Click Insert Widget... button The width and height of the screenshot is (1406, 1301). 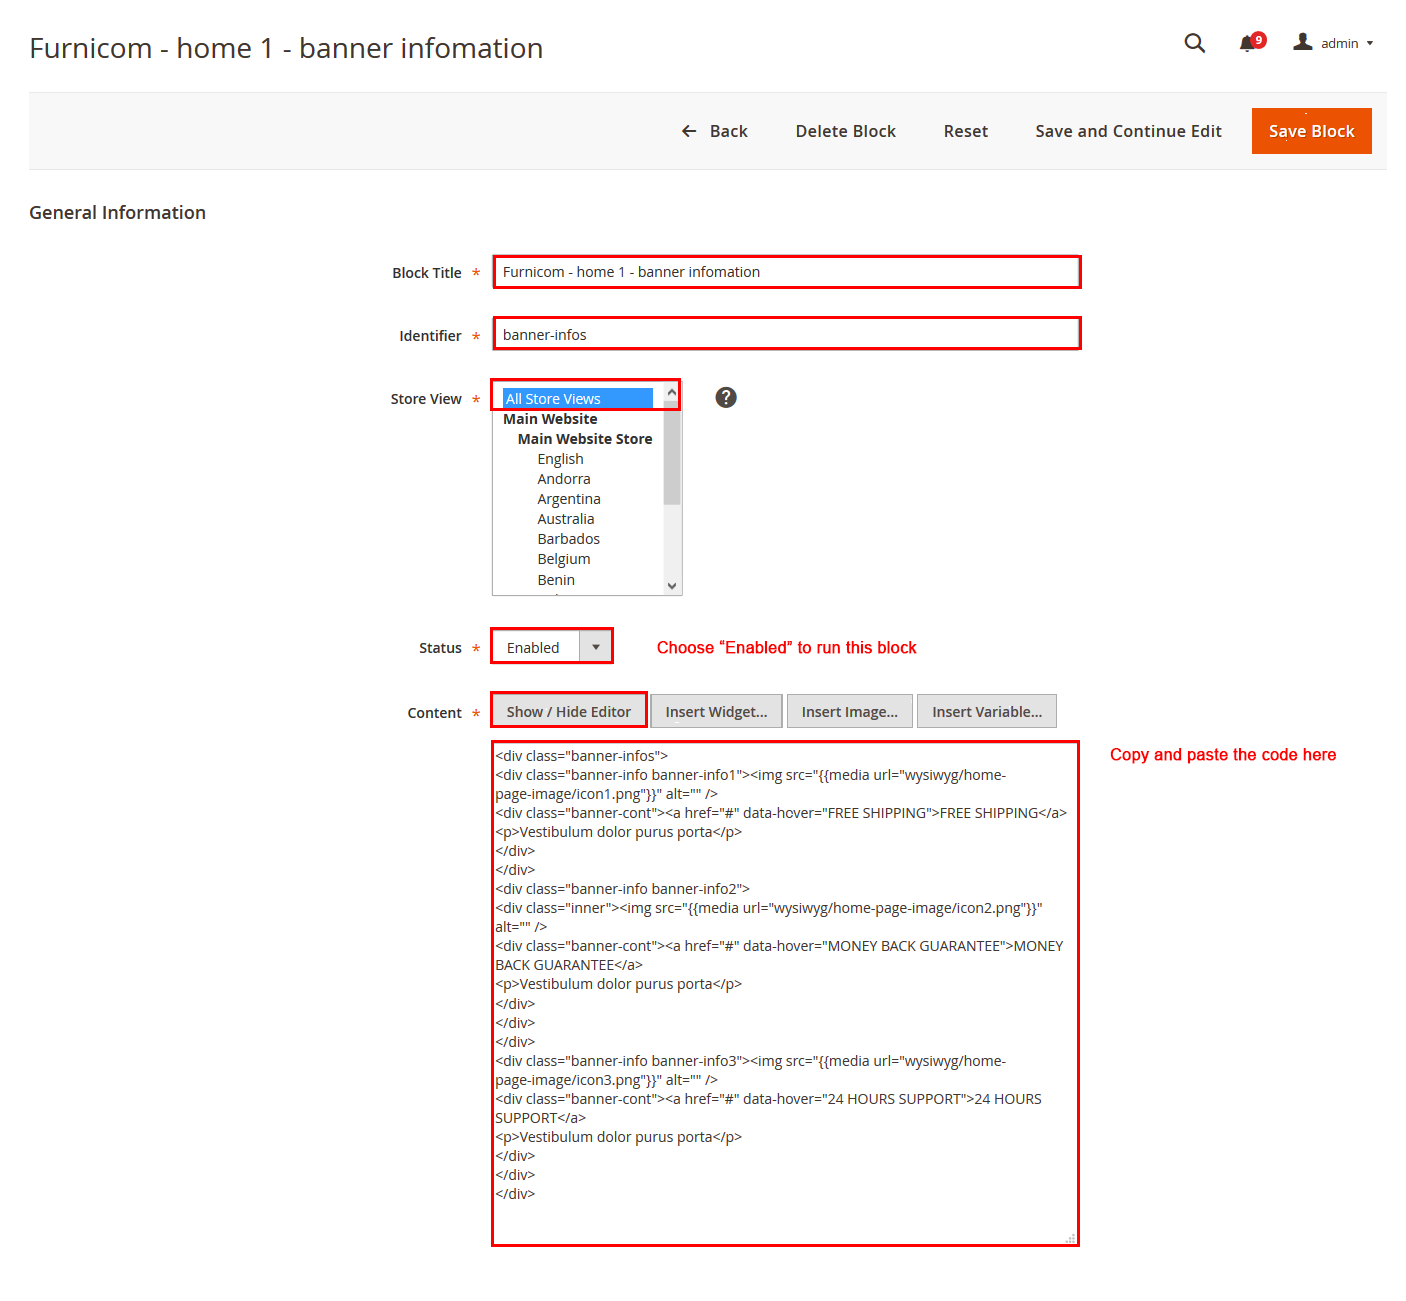pos(716,711)
